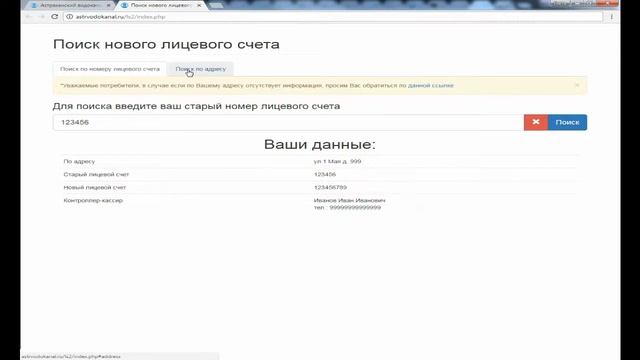The image size is (640, 360).
Task: Click the old account number field with 123456
Action: coord(288,122)
